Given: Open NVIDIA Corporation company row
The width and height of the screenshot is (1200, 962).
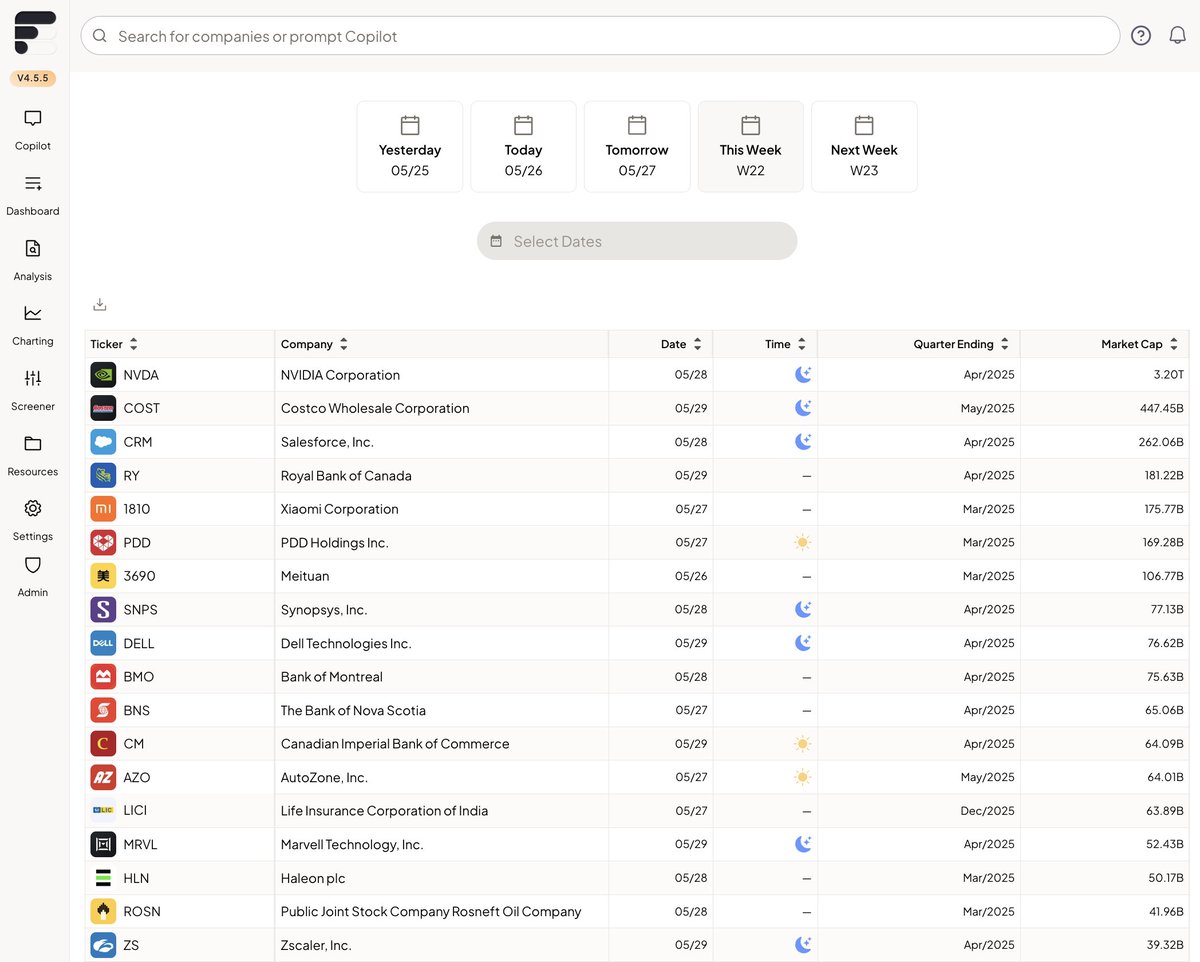Looking at the screenshot, I should (x=637, y=375).
